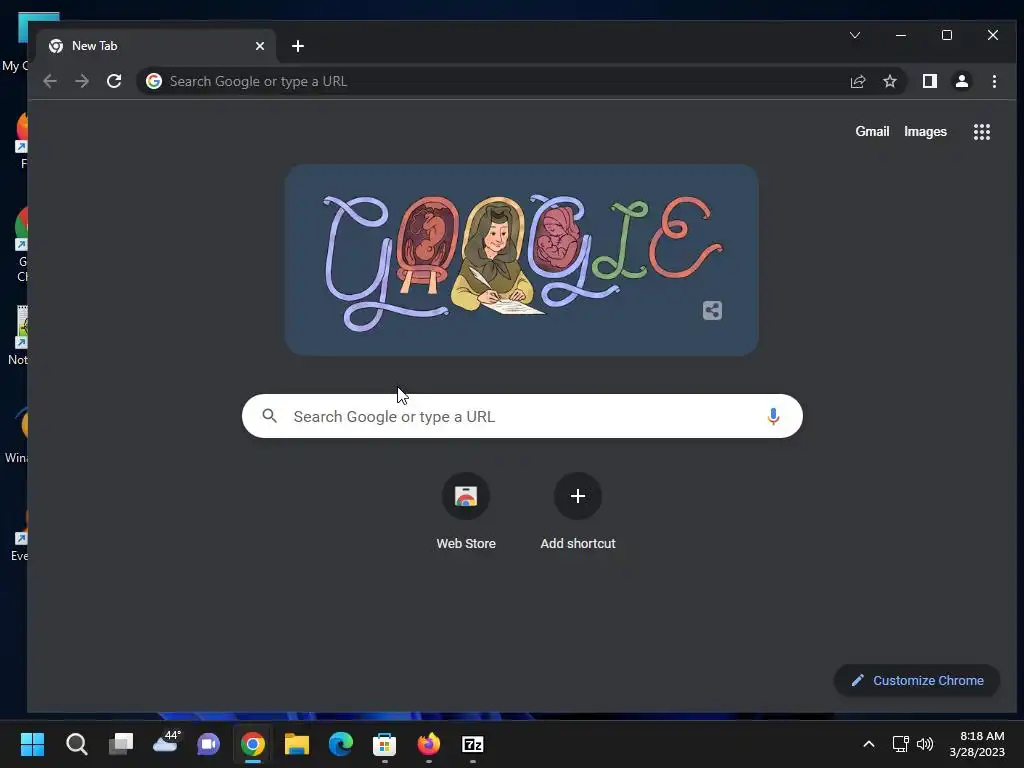The height and width of the screenshot is (768, 1024).
Task: Open the Gmail link
Action: tap(872, 131)
